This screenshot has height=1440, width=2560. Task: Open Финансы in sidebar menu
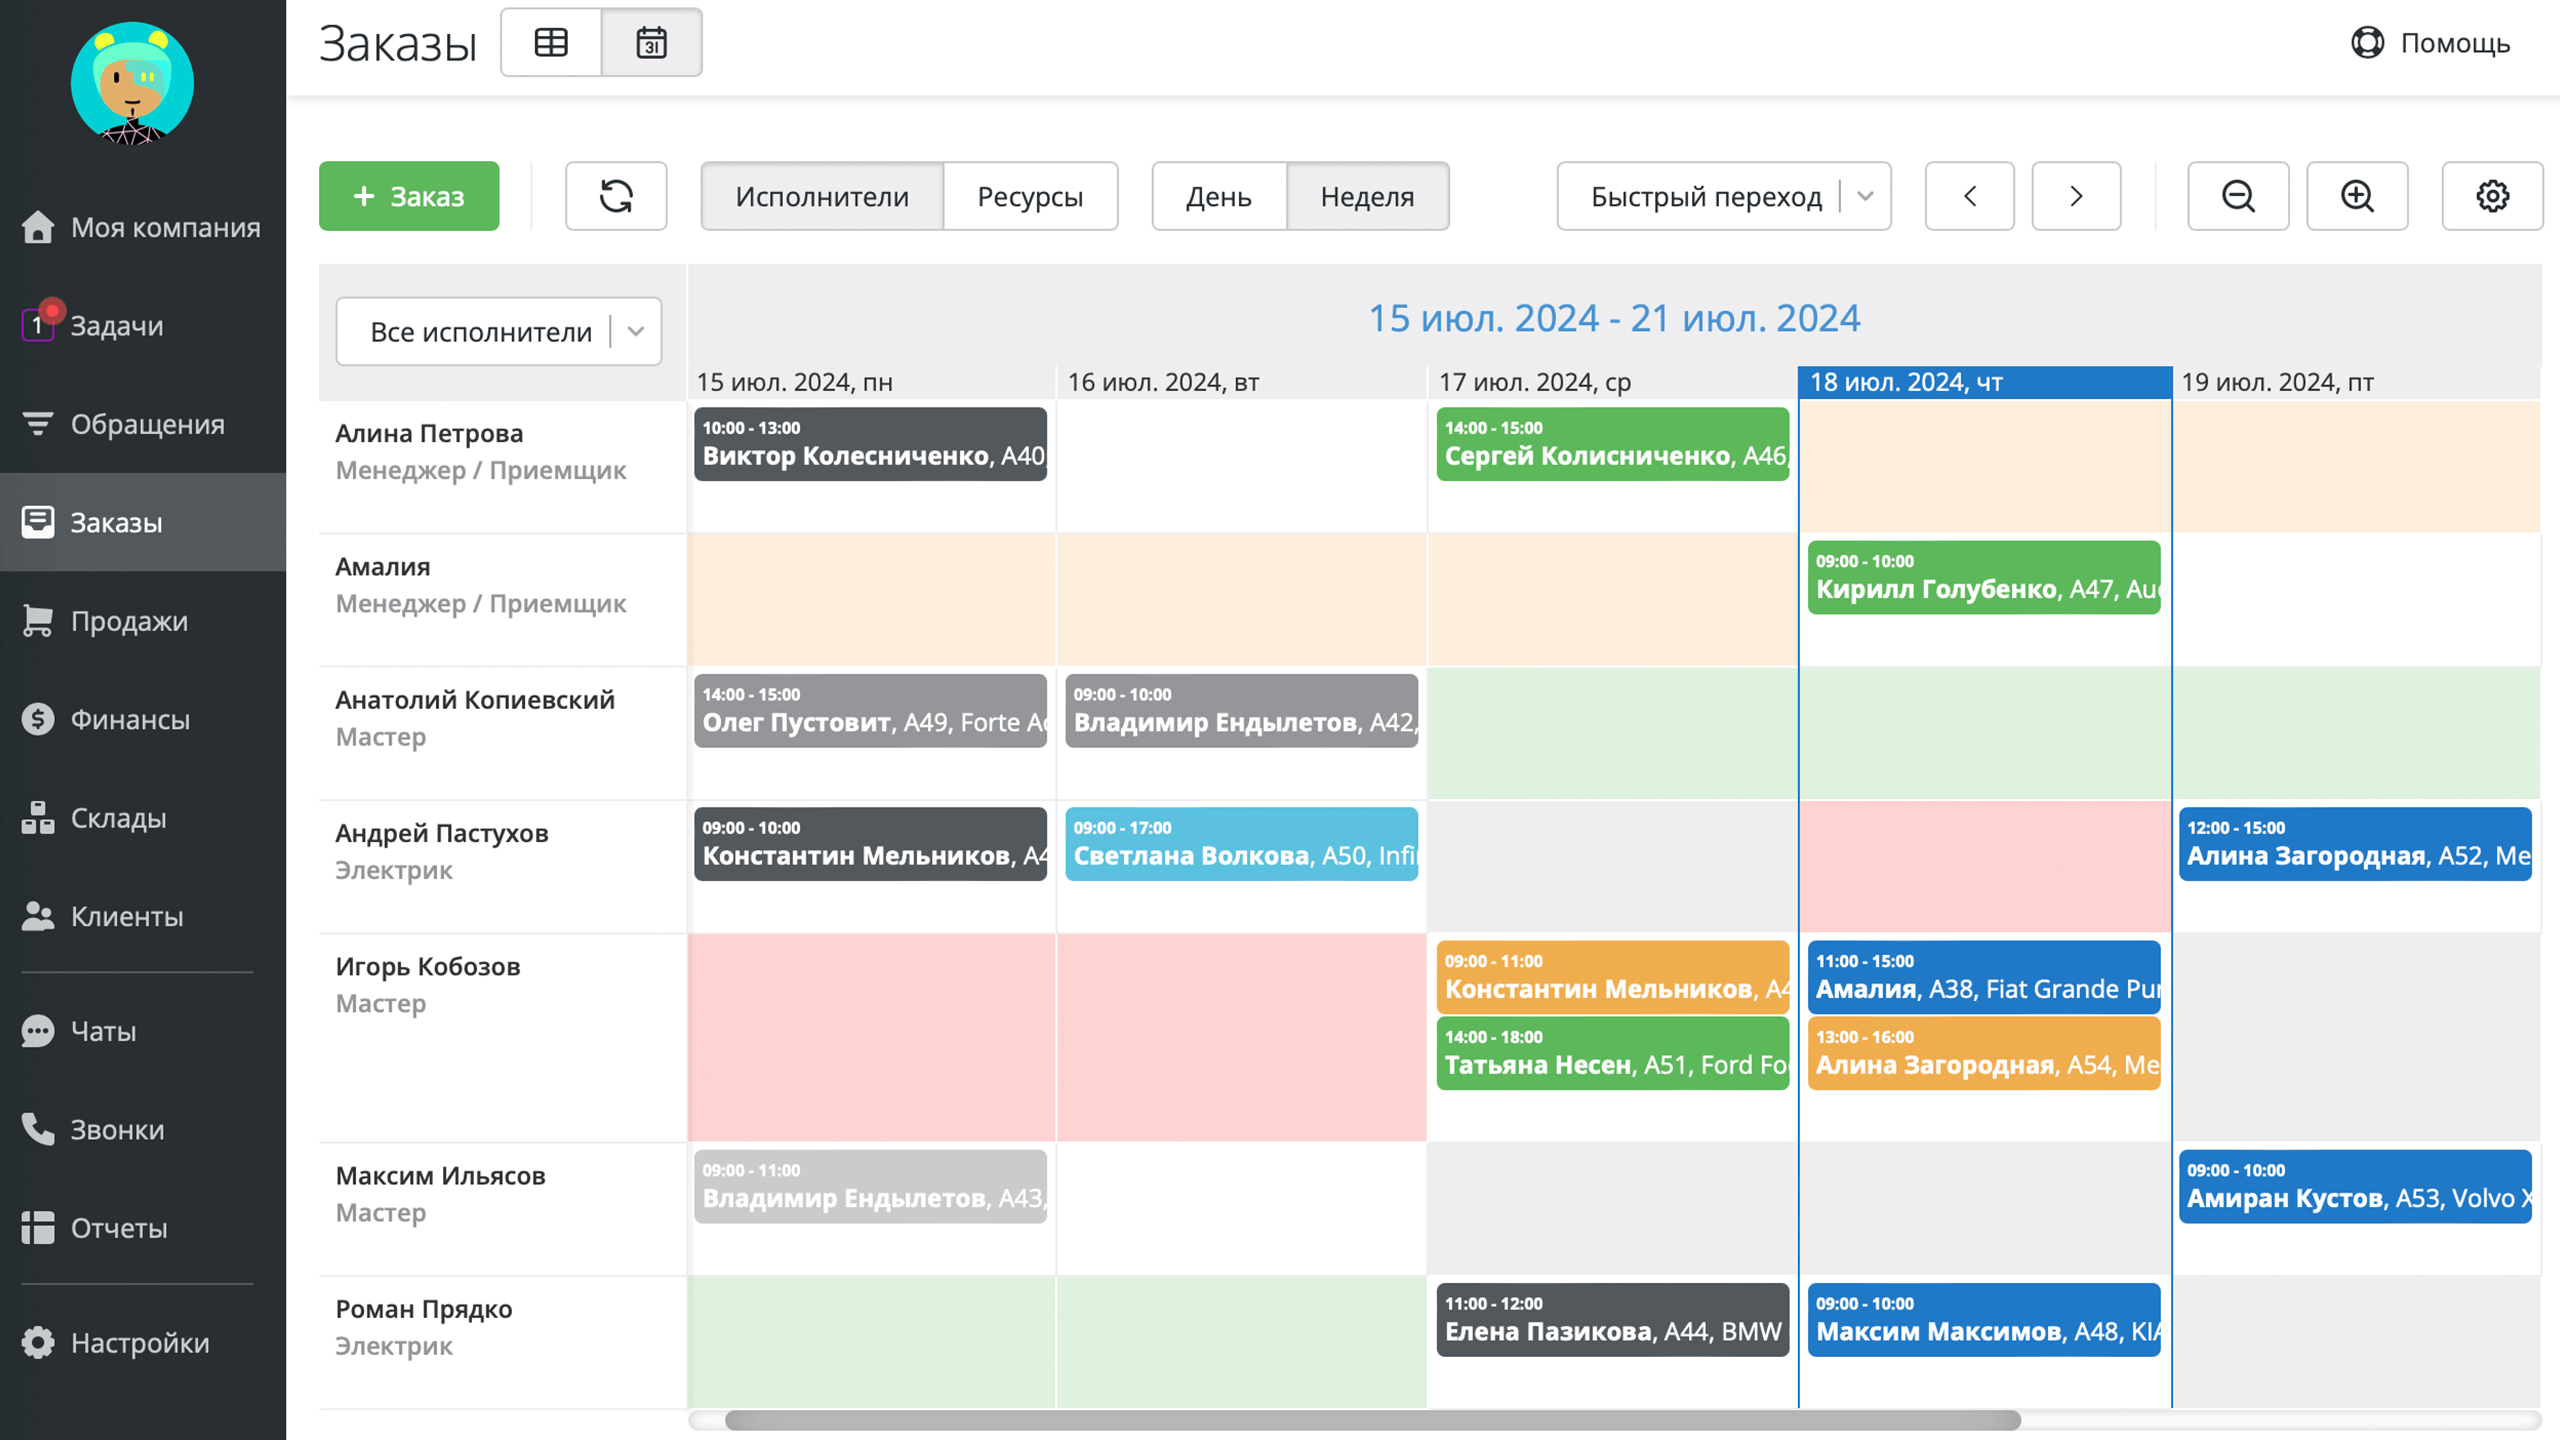point(130,719)
